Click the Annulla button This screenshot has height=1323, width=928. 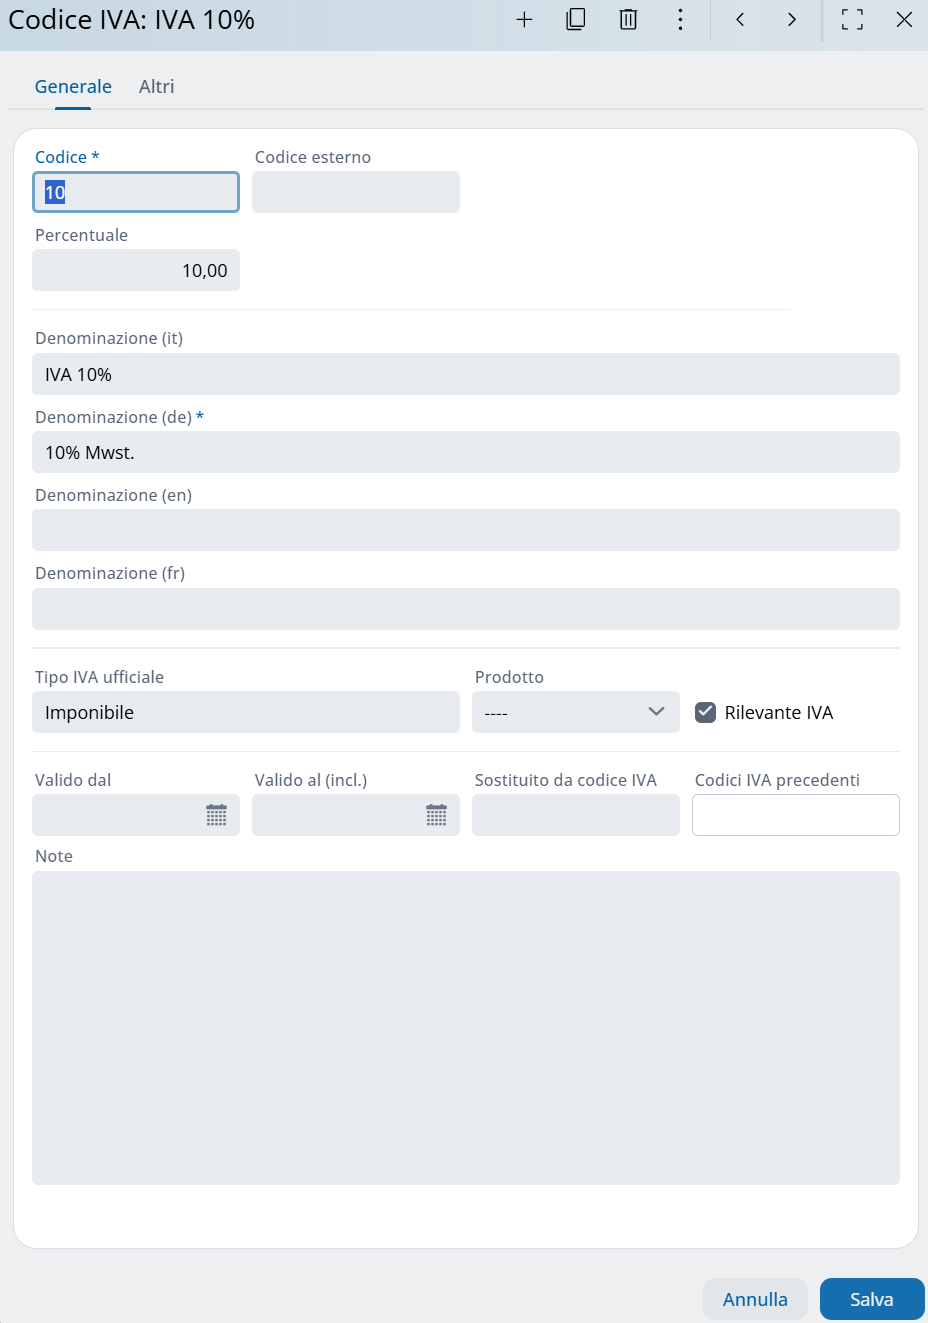click(x=755, y=1299)
